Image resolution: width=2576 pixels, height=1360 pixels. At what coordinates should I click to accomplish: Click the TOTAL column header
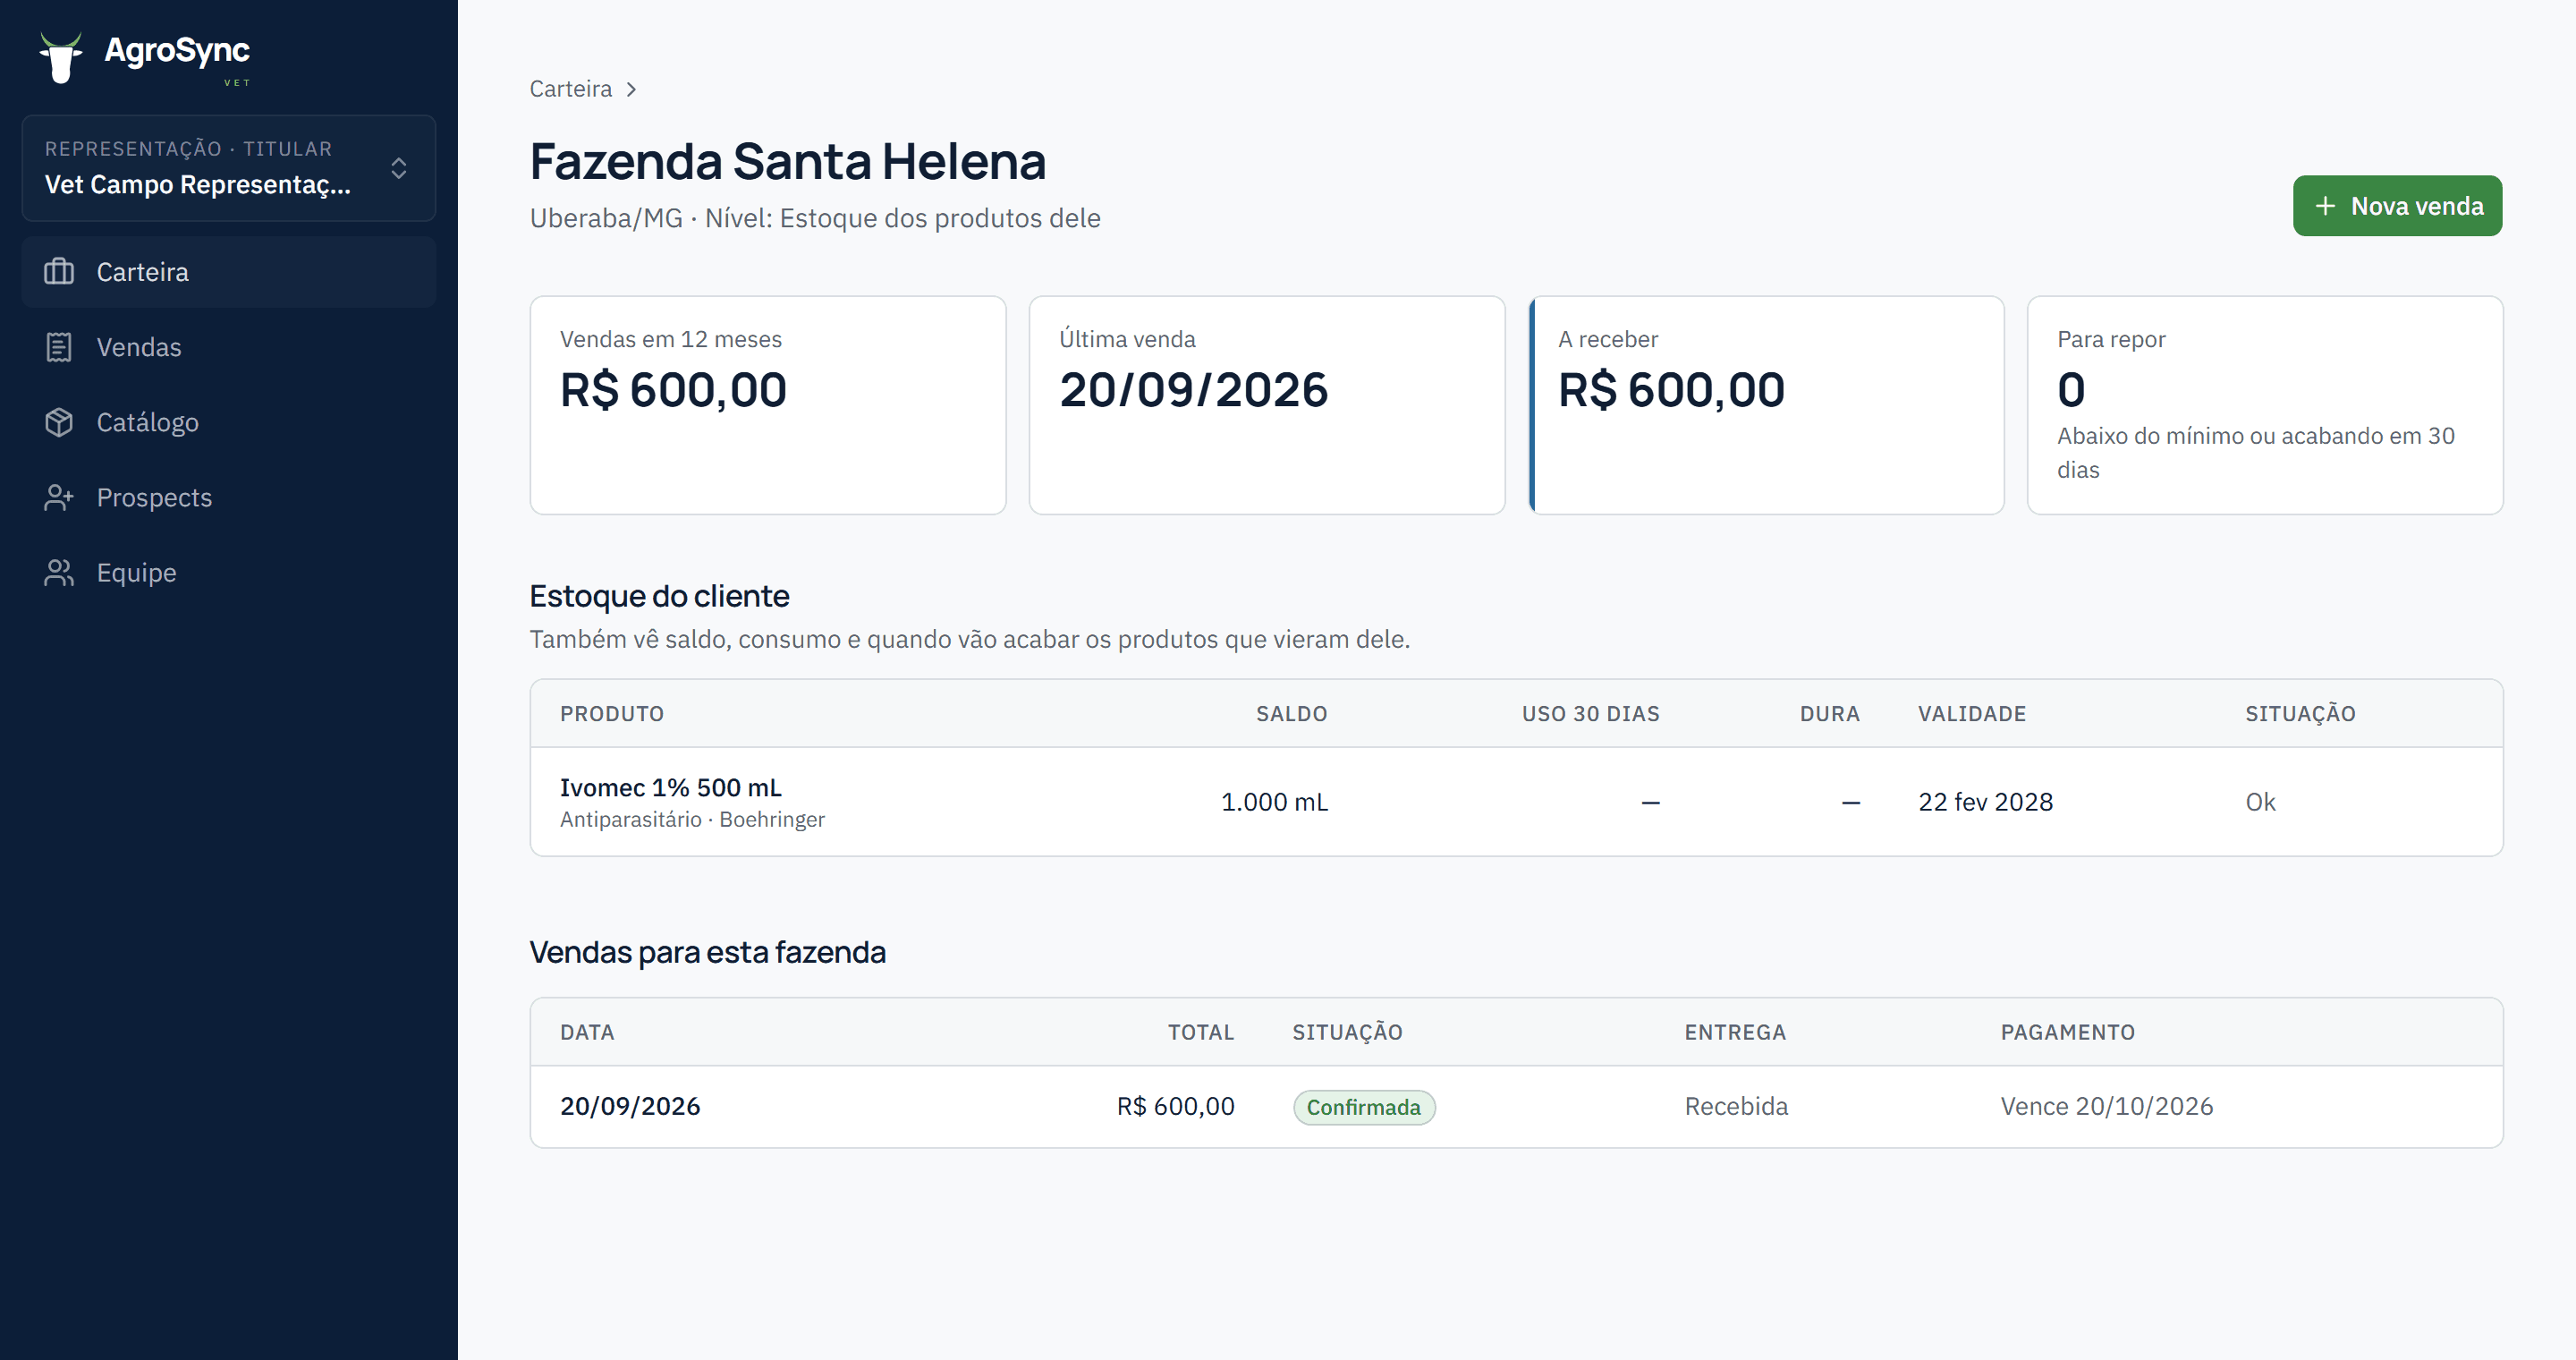tap(1200, 1032)
